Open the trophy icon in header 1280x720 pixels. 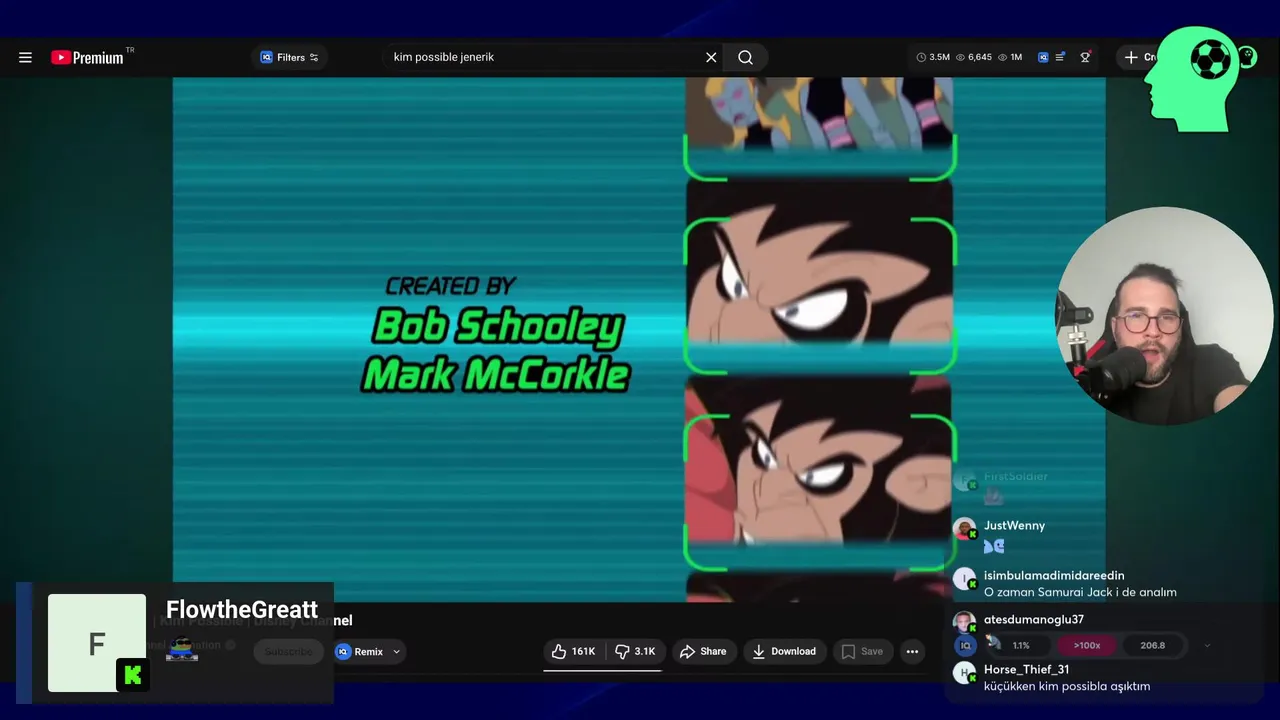click(1085, 57)
